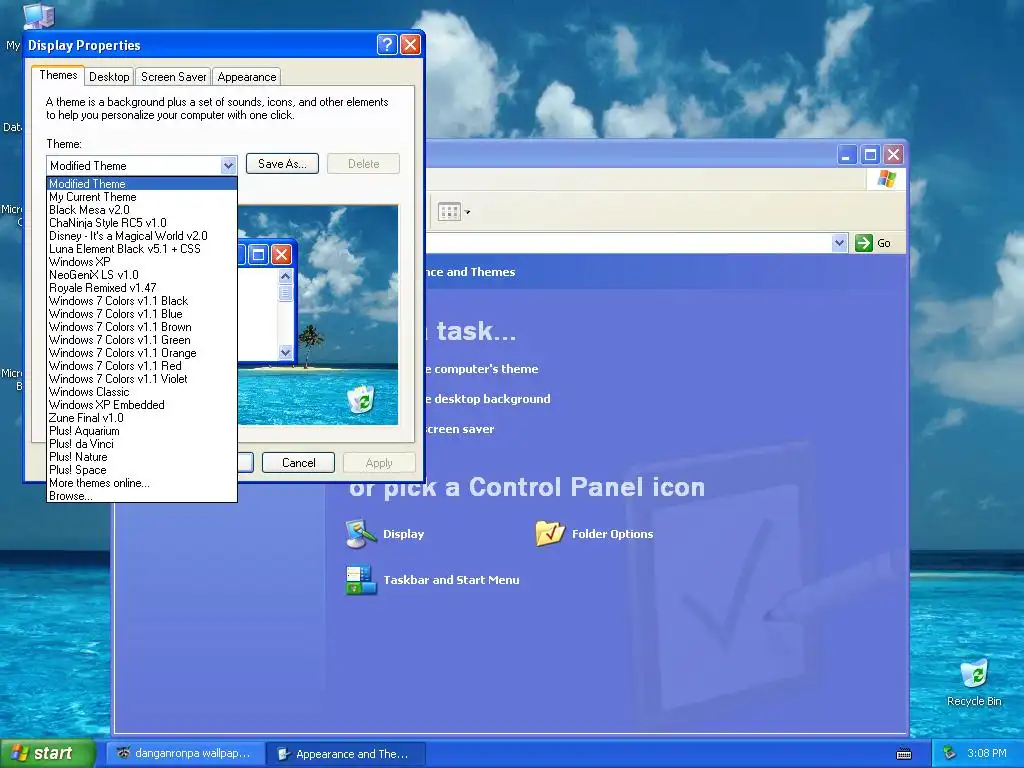The height and width of the screenshot is (768, 1024).
Task: Choose Plus! Space theme
Action: [142, 470]
